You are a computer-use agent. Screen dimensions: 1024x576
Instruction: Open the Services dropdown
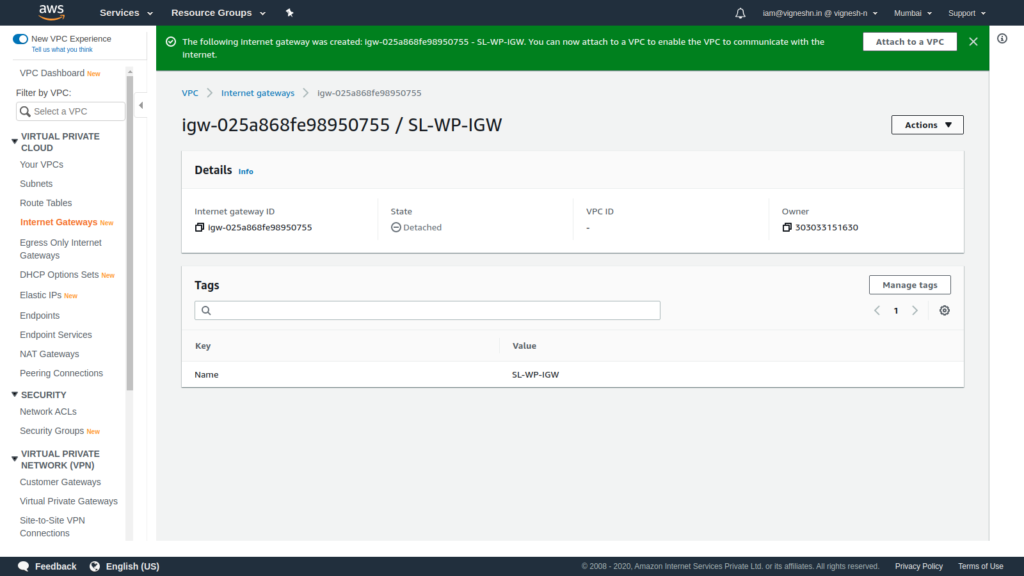126,13
